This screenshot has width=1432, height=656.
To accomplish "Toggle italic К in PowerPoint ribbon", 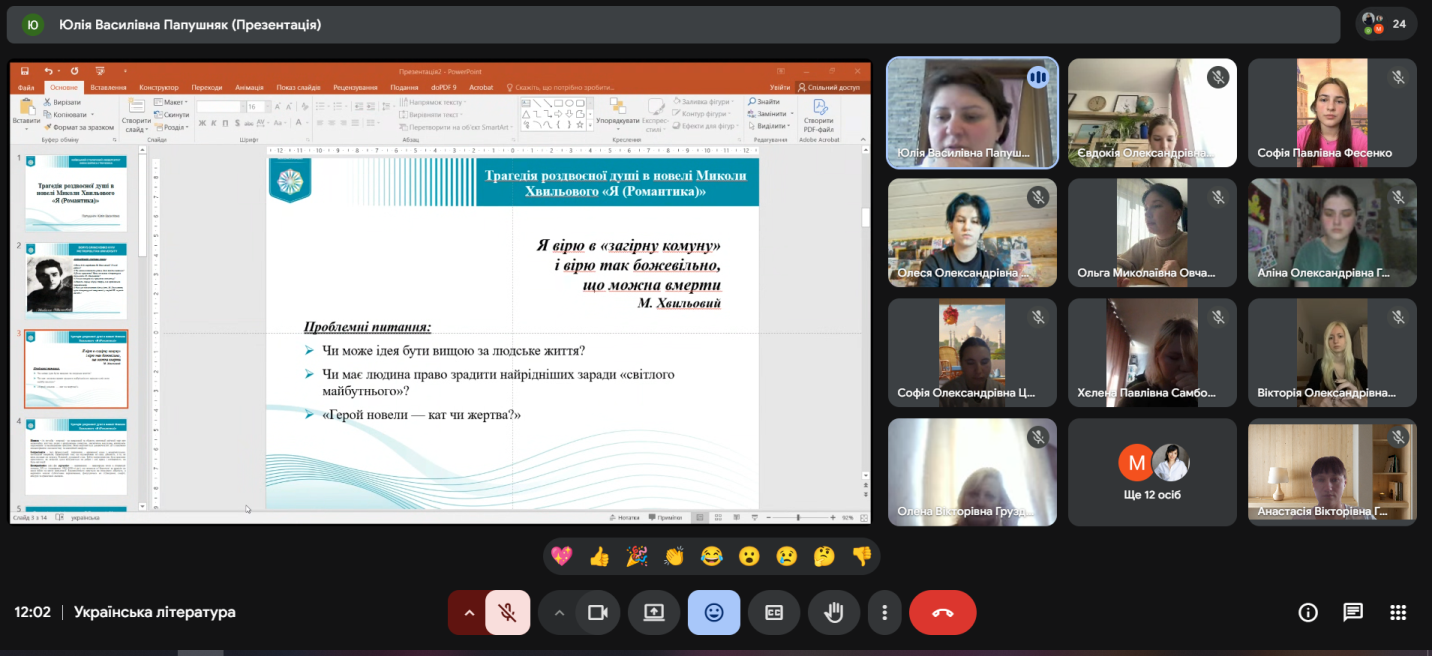I will pos(214,124).
